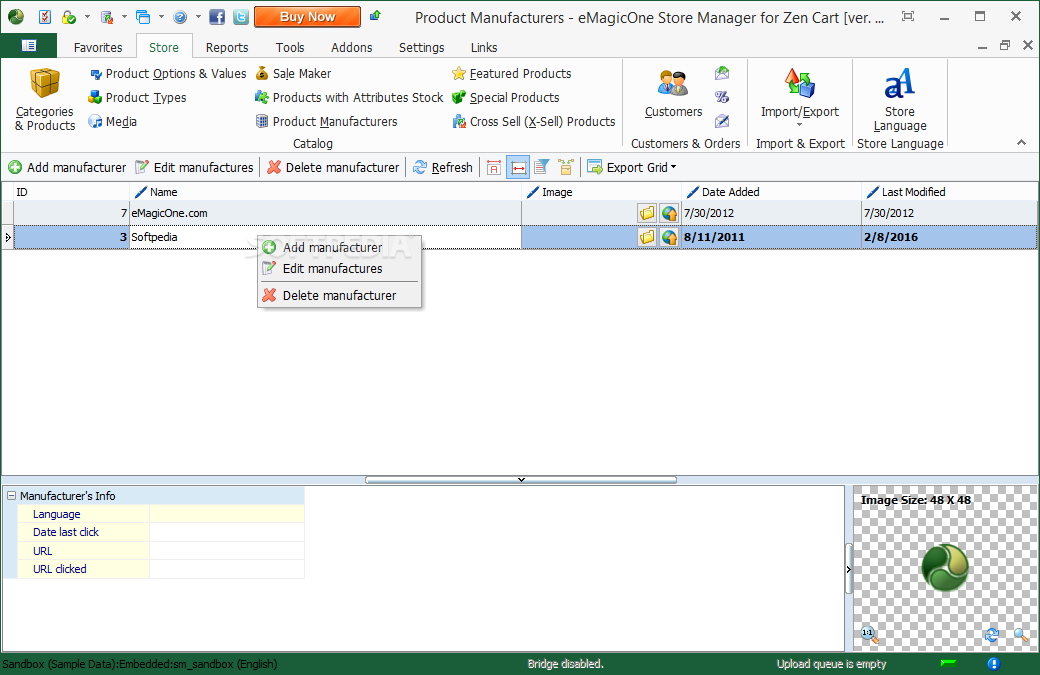The width and height of the screenshot is (1040, 675).
Task: Upload image from web for eMagicOne.com row
Action: (669, 213)
